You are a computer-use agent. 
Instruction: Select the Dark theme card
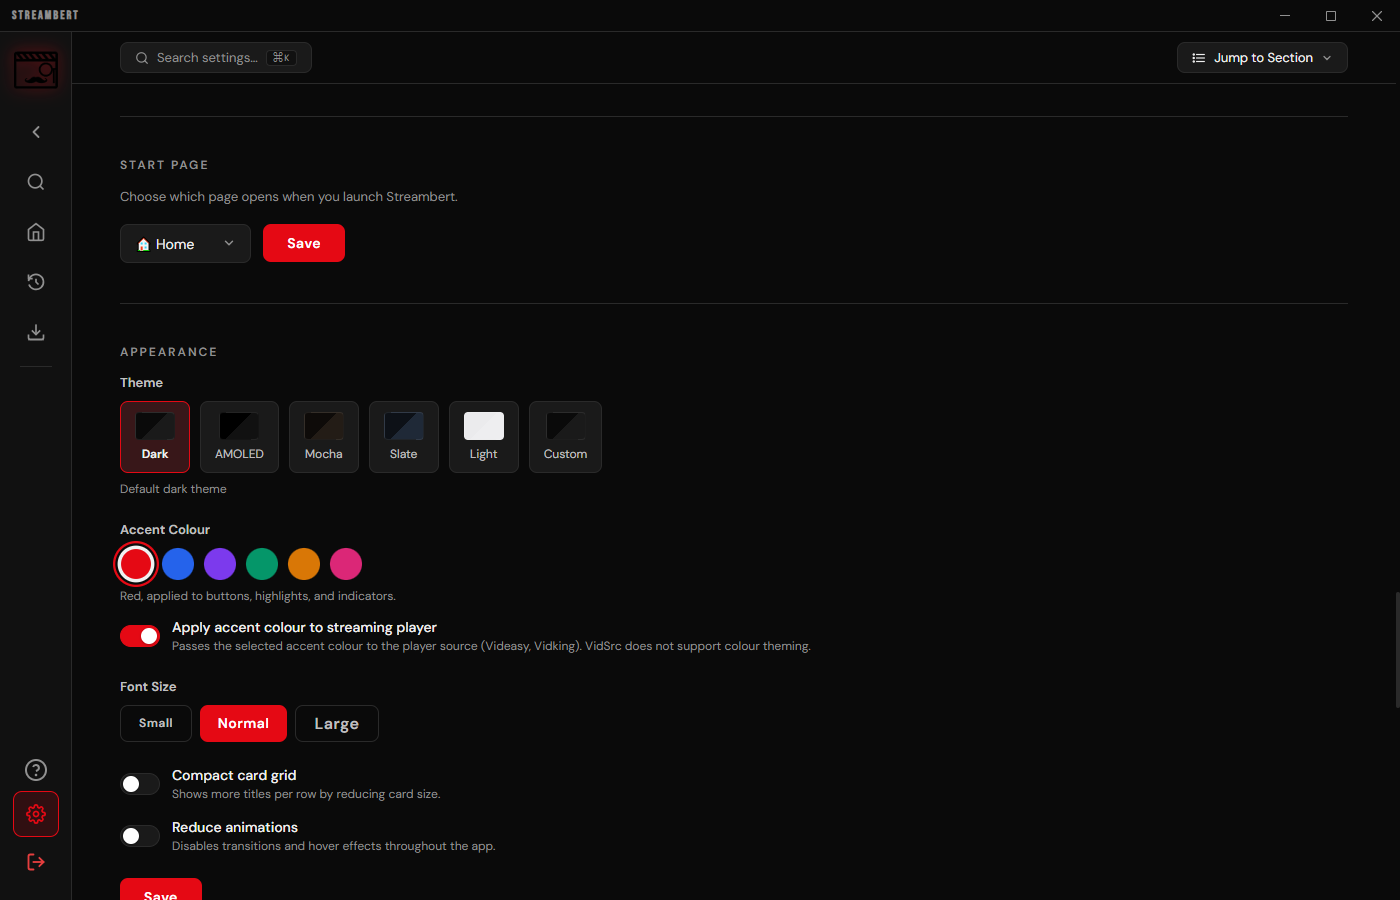click(155, 437)
